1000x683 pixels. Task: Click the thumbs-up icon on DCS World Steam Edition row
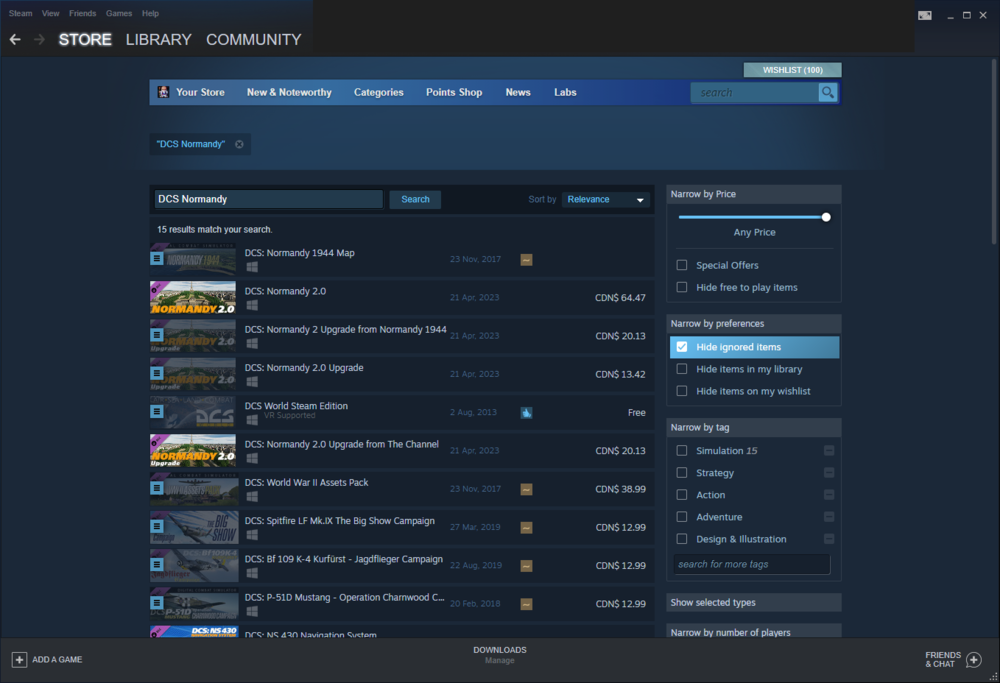tap(526, 412)
